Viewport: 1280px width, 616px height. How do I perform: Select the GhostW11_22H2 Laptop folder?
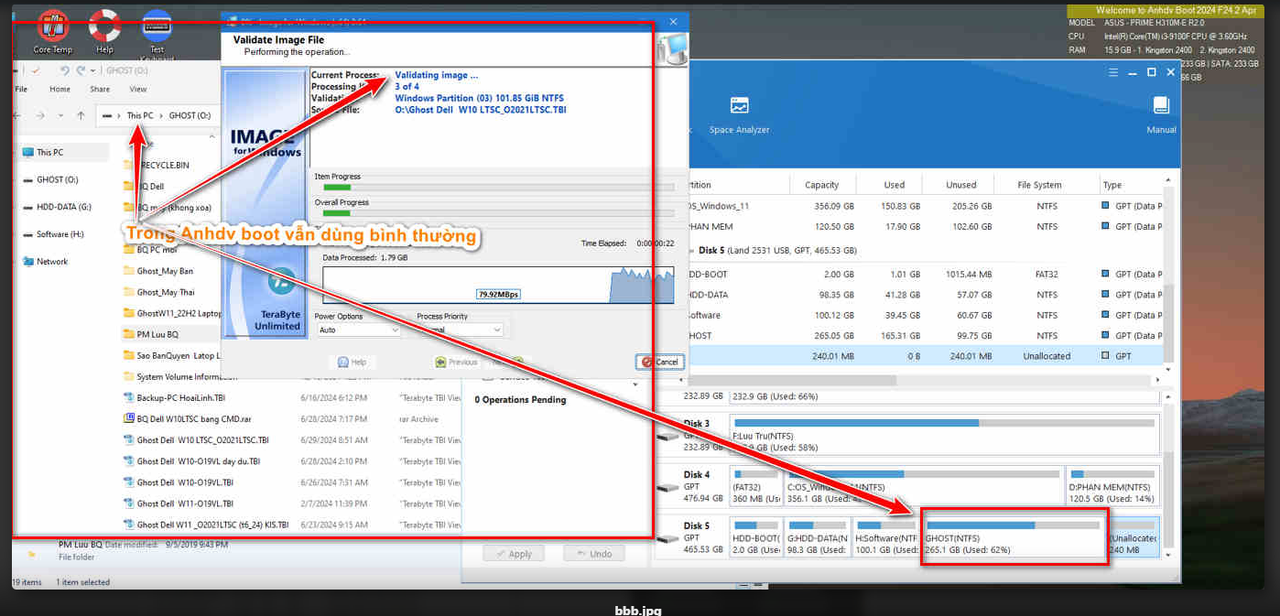[x=172, y=313]
